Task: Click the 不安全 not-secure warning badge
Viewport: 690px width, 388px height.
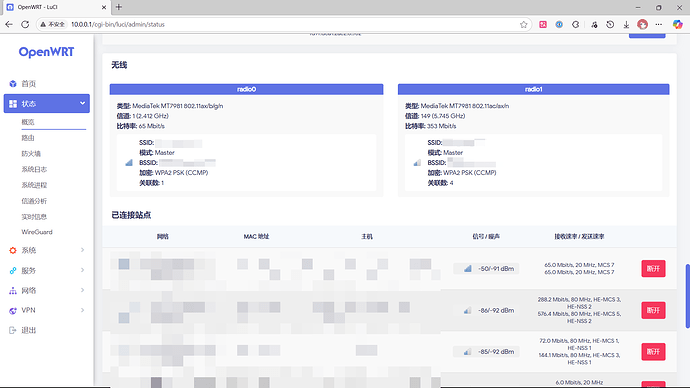Action: click(x=53, y=25)
